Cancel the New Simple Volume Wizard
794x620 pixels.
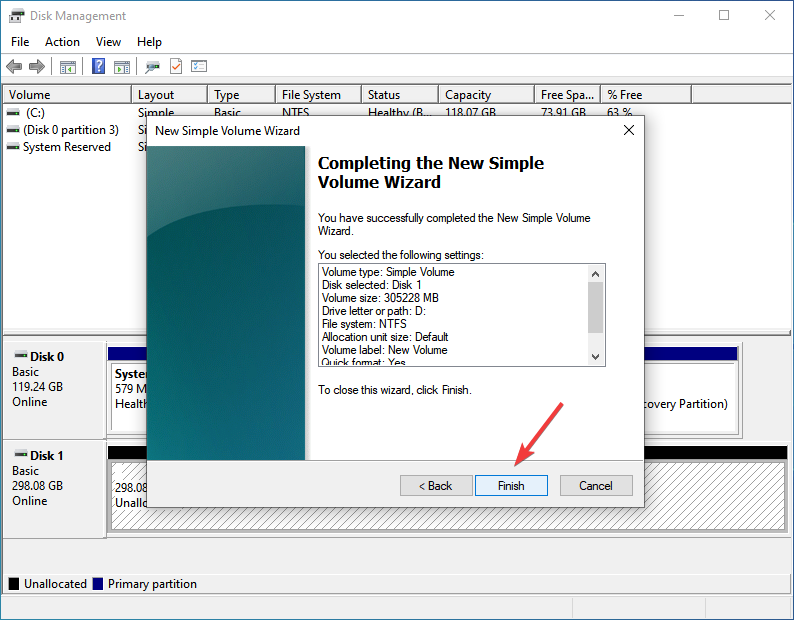596,486
